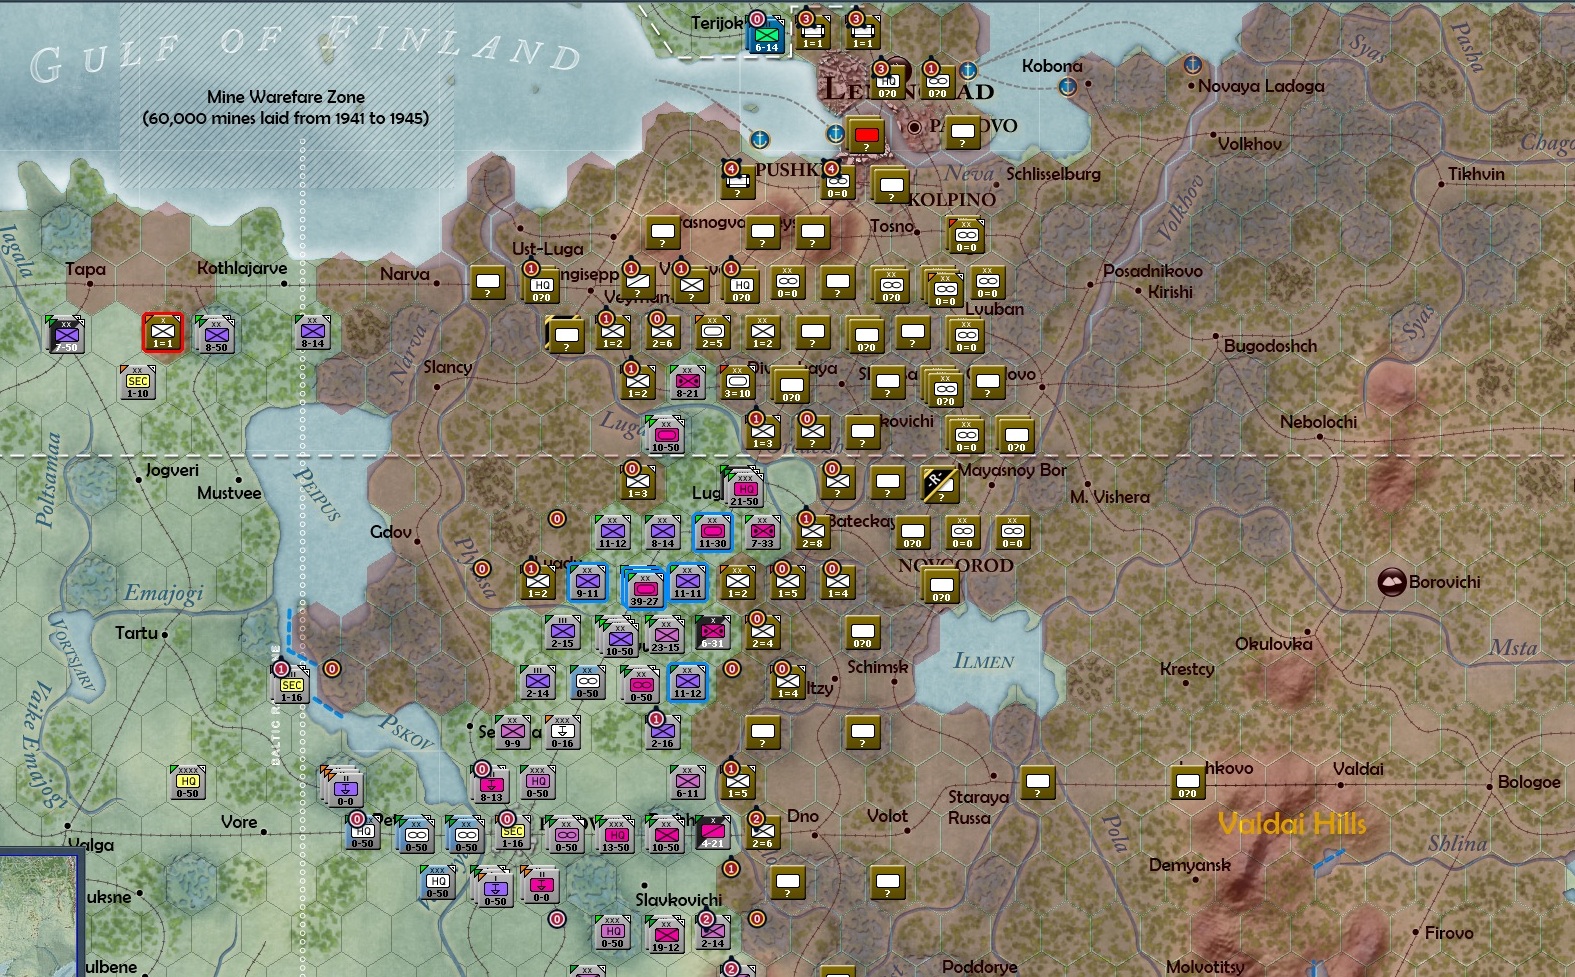Click the Bugodoshch town label
The image size is (1575, 977).
tap(1270, 346)
